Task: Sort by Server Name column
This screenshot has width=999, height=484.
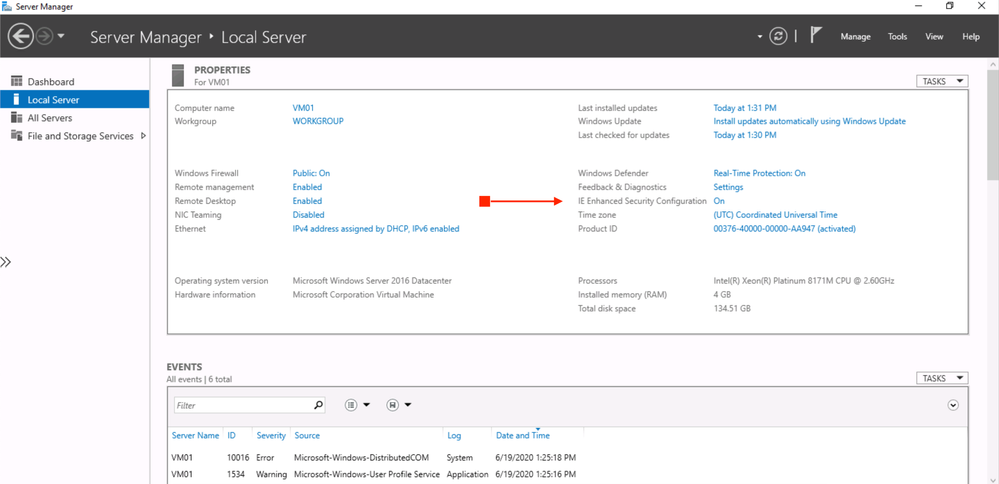Action: pyautogui.click(x=196, y=436)
